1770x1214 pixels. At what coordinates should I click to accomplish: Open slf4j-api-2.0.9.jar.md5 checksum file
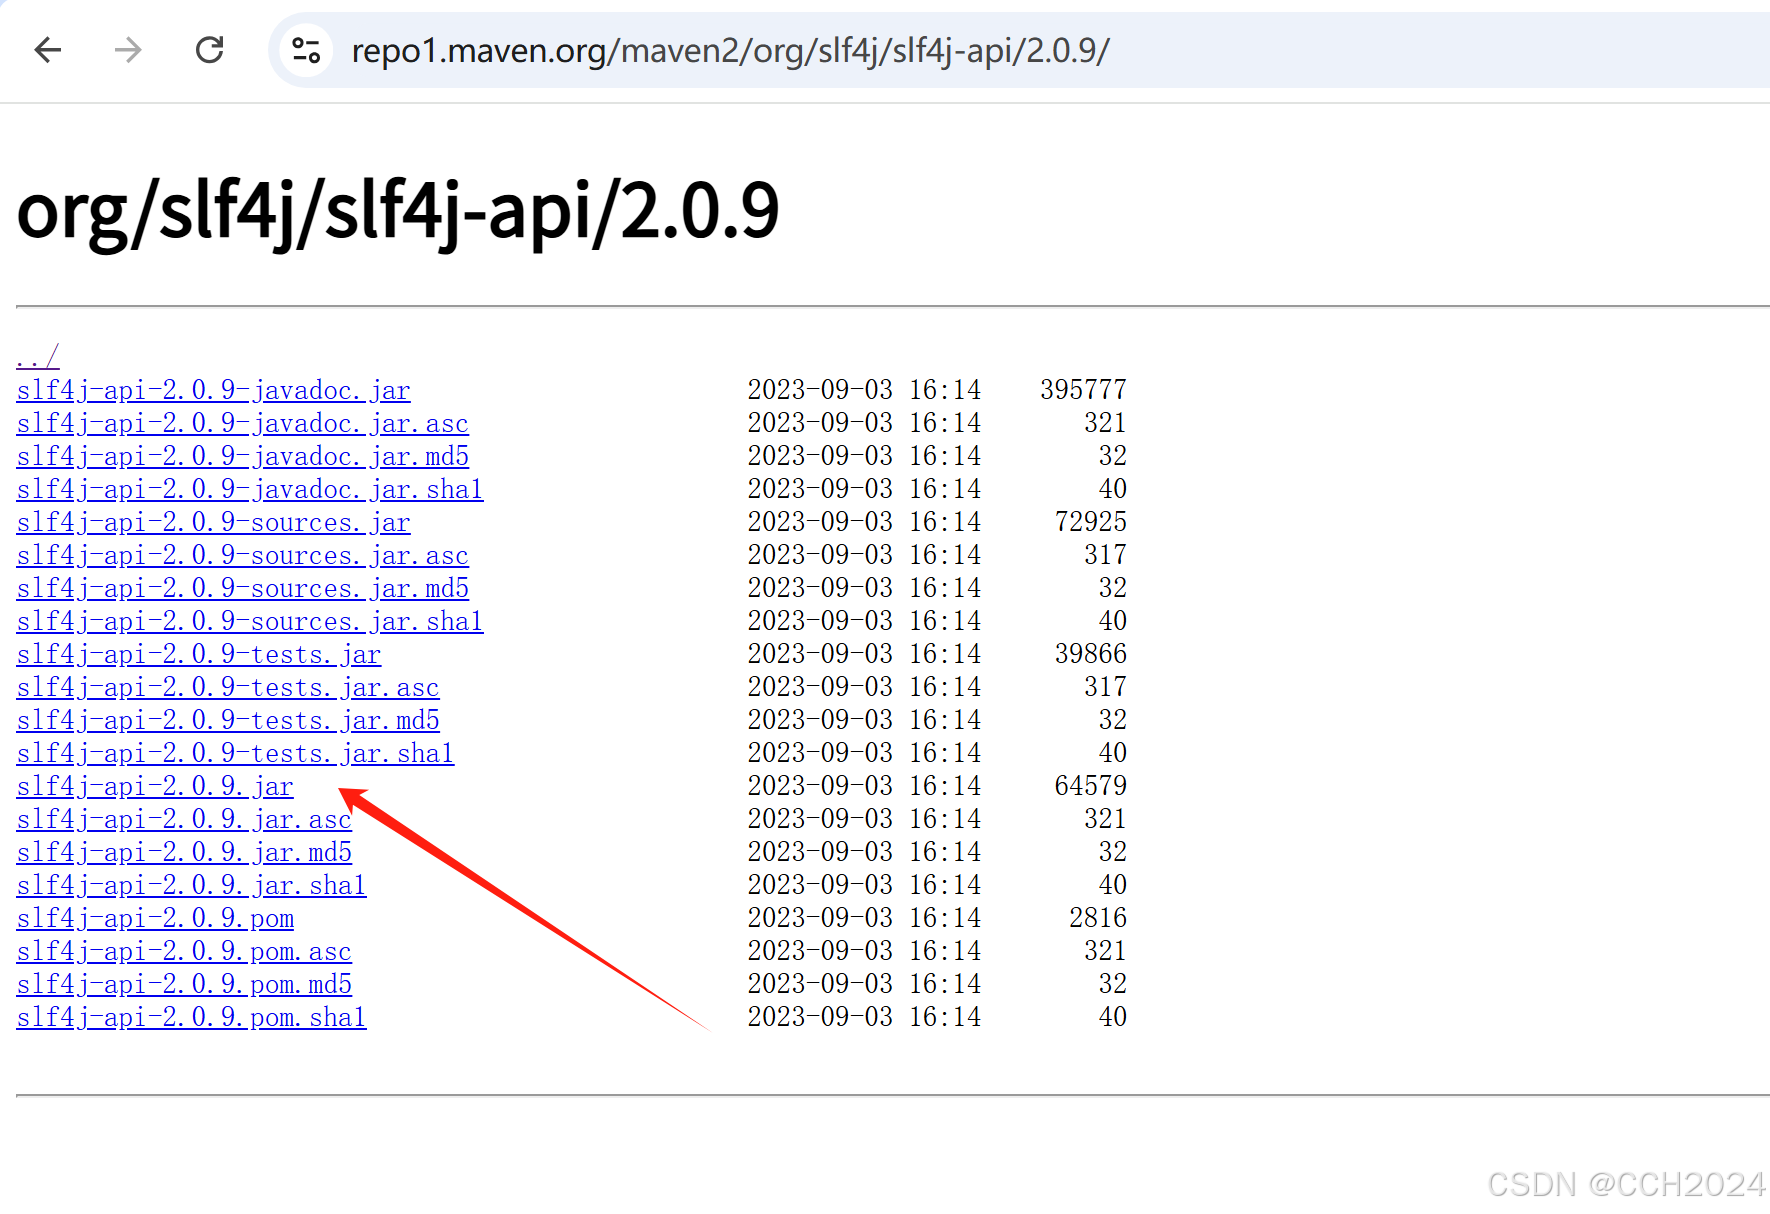[184, 852]
